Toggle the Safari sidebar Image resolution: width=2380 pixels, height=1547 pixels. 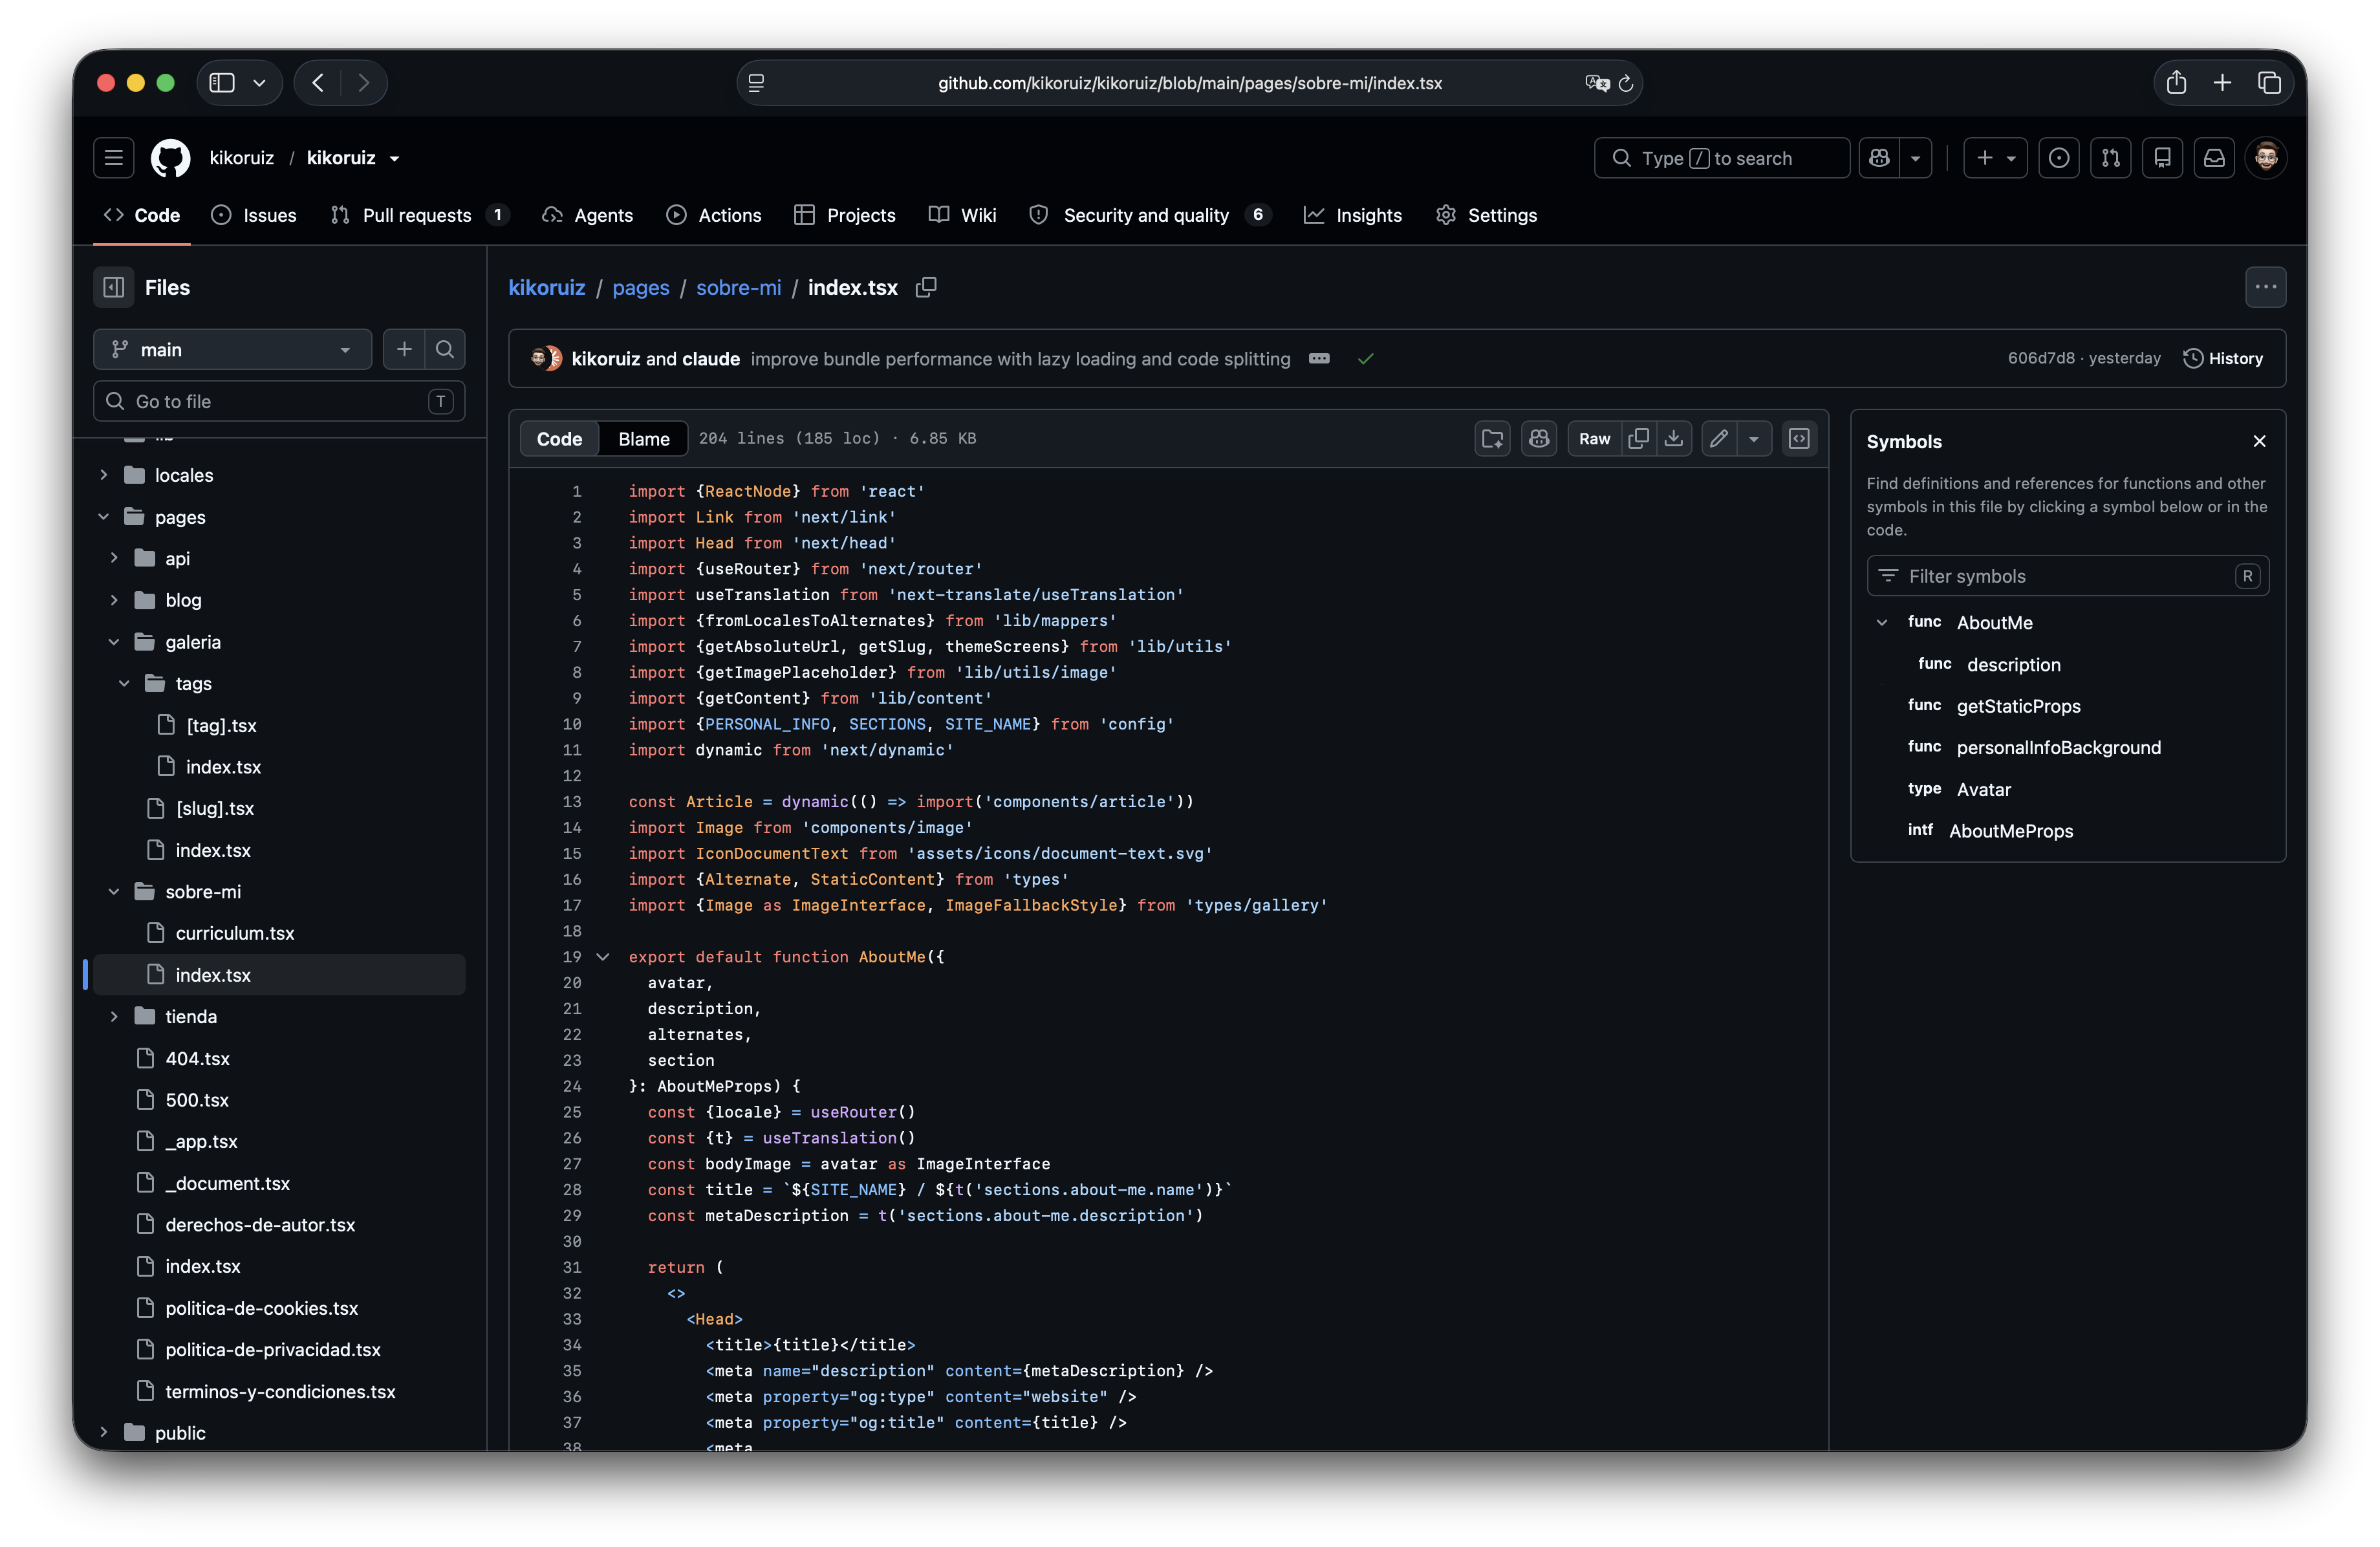pyautogui.click(x=222, y=83)
